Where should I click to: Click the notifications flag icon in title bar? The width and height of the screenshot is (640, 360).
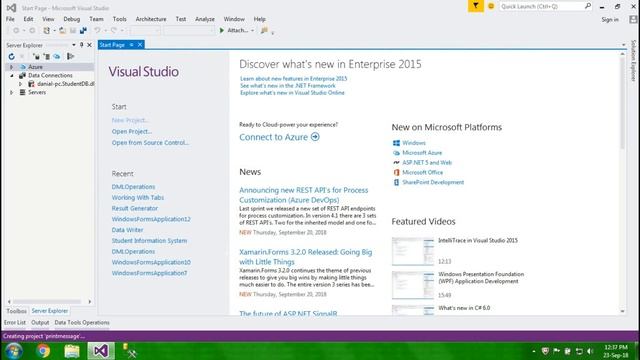tap(476, 6)
